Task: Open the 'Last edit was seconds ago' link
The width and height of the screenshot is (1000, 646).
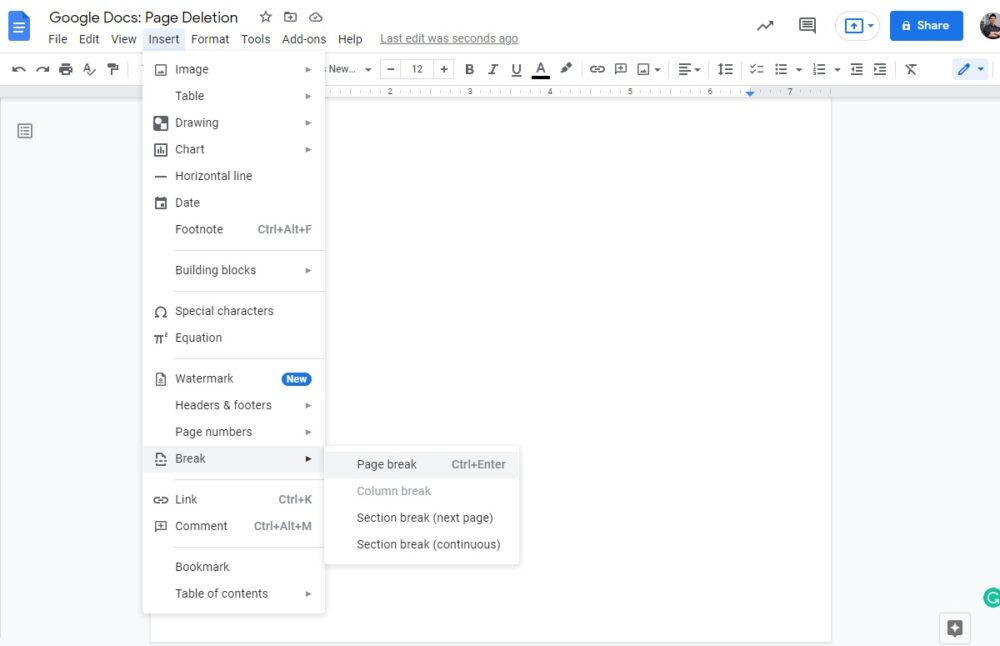Action: [x=449, y=39]
